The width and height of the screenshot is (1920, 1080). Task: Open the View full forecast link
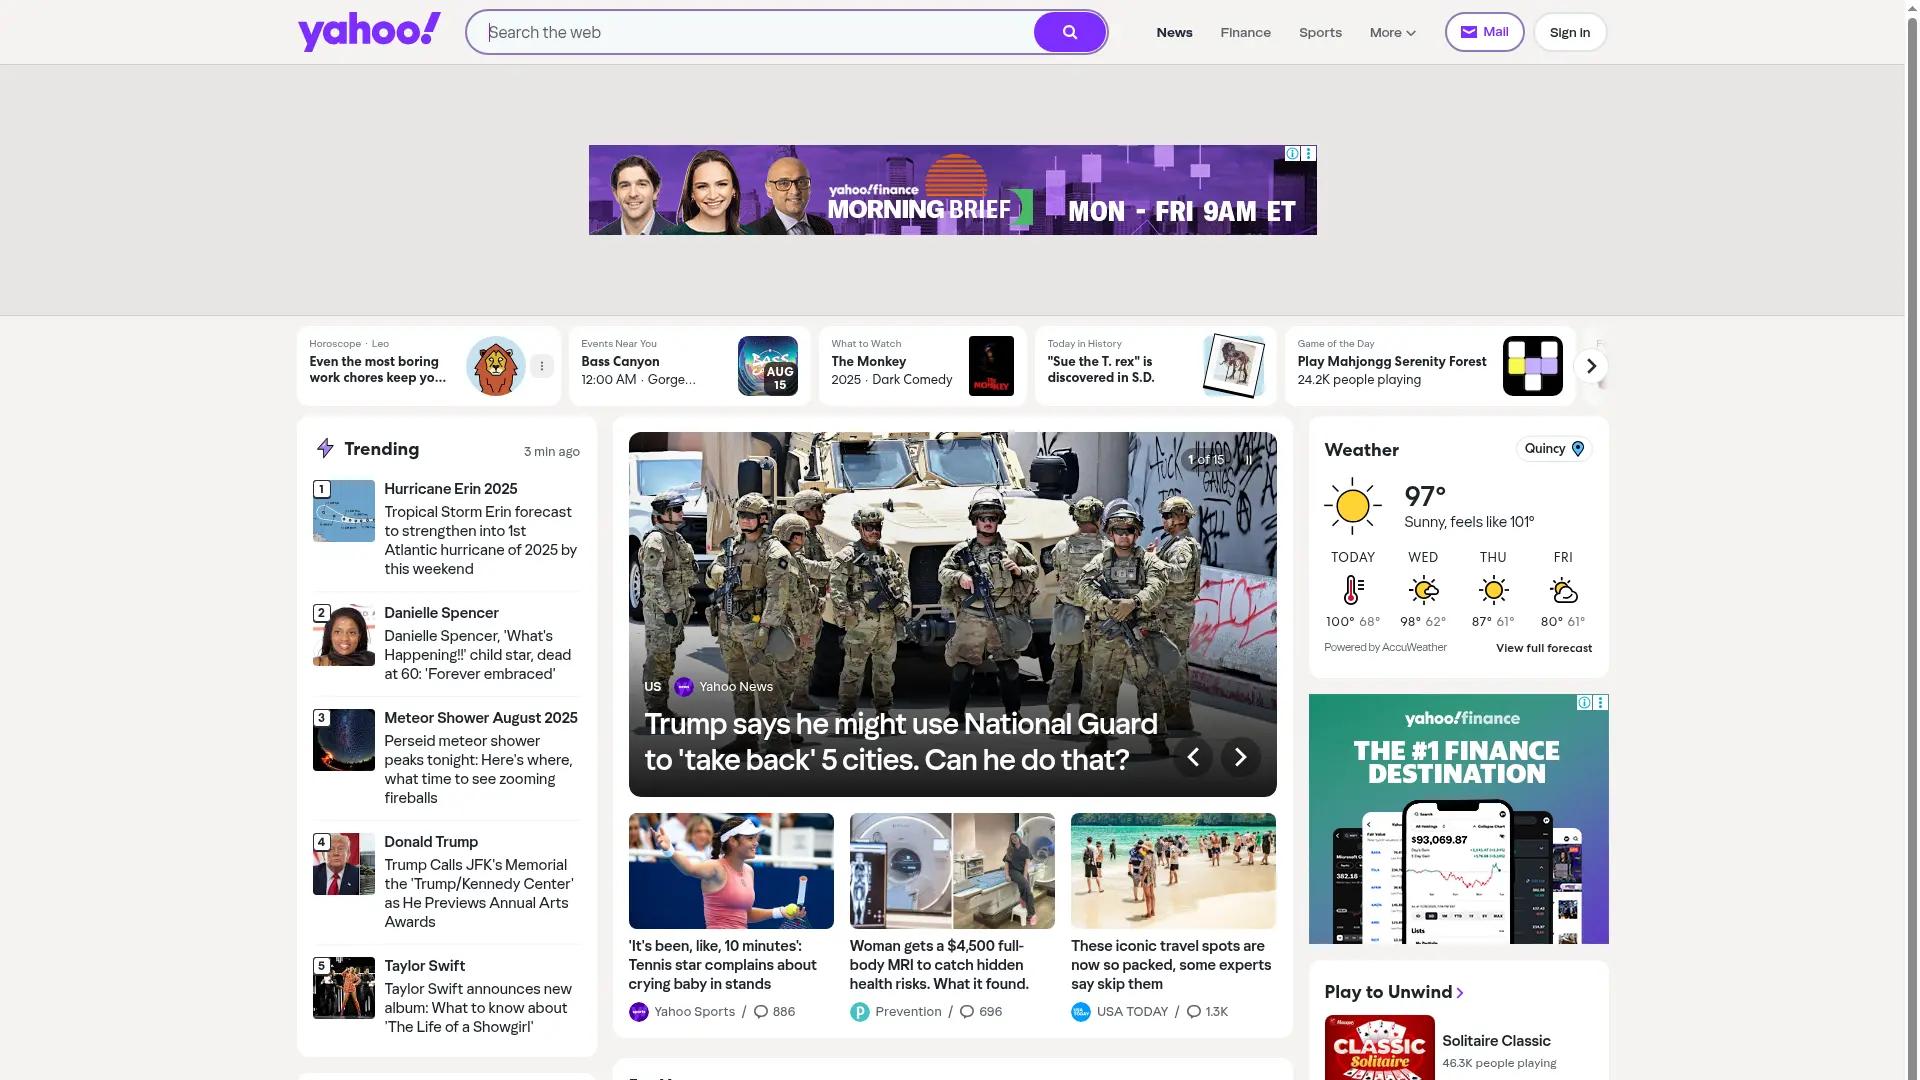click(1543, 647)
